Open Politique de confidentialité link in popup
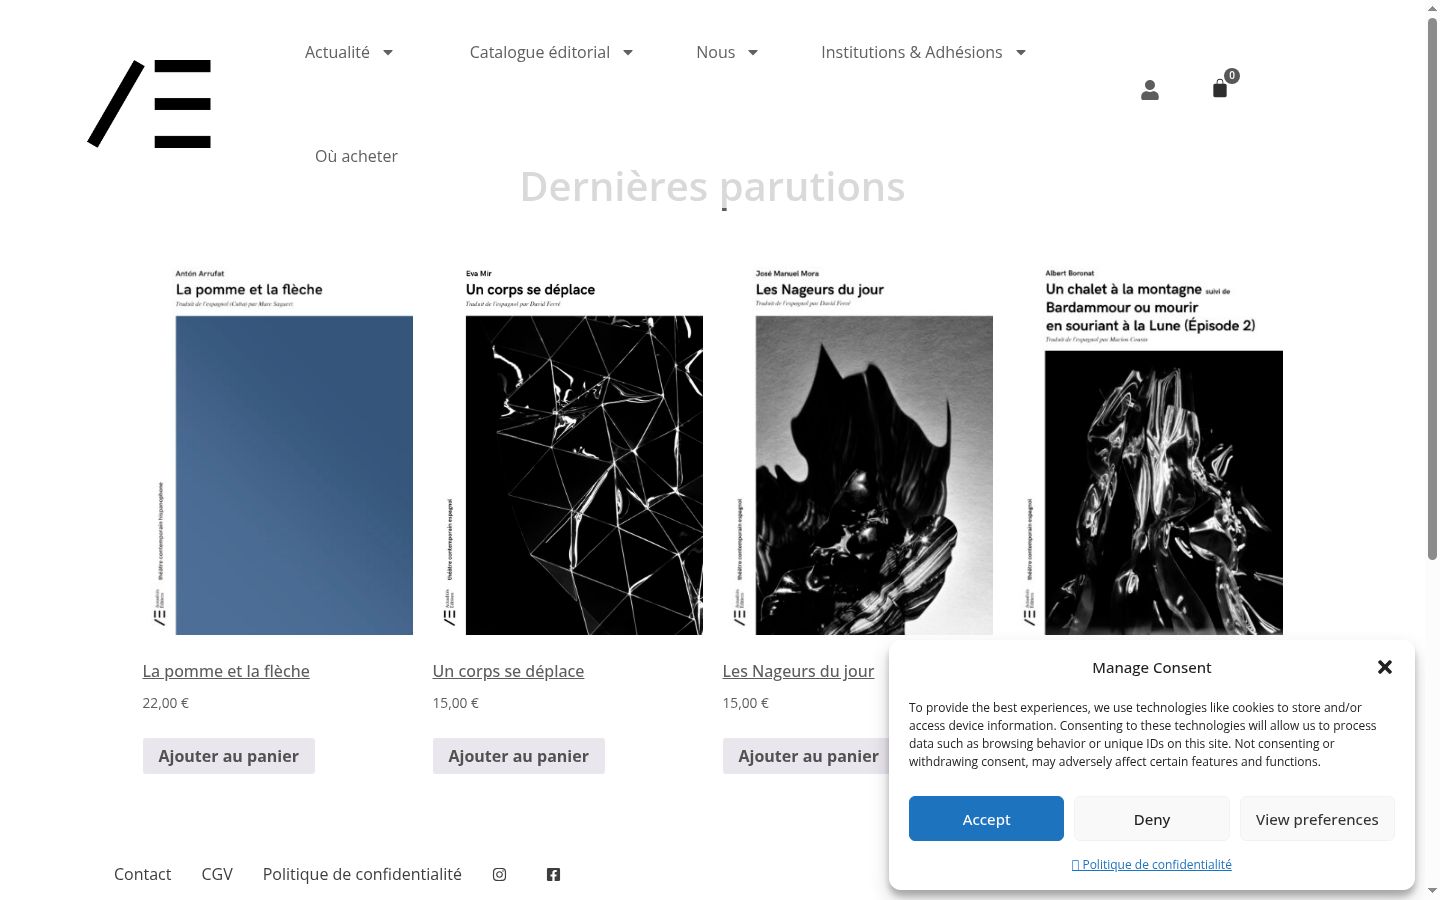Viewport: 1440px width, 900px height. click(x=1152, y=864)
